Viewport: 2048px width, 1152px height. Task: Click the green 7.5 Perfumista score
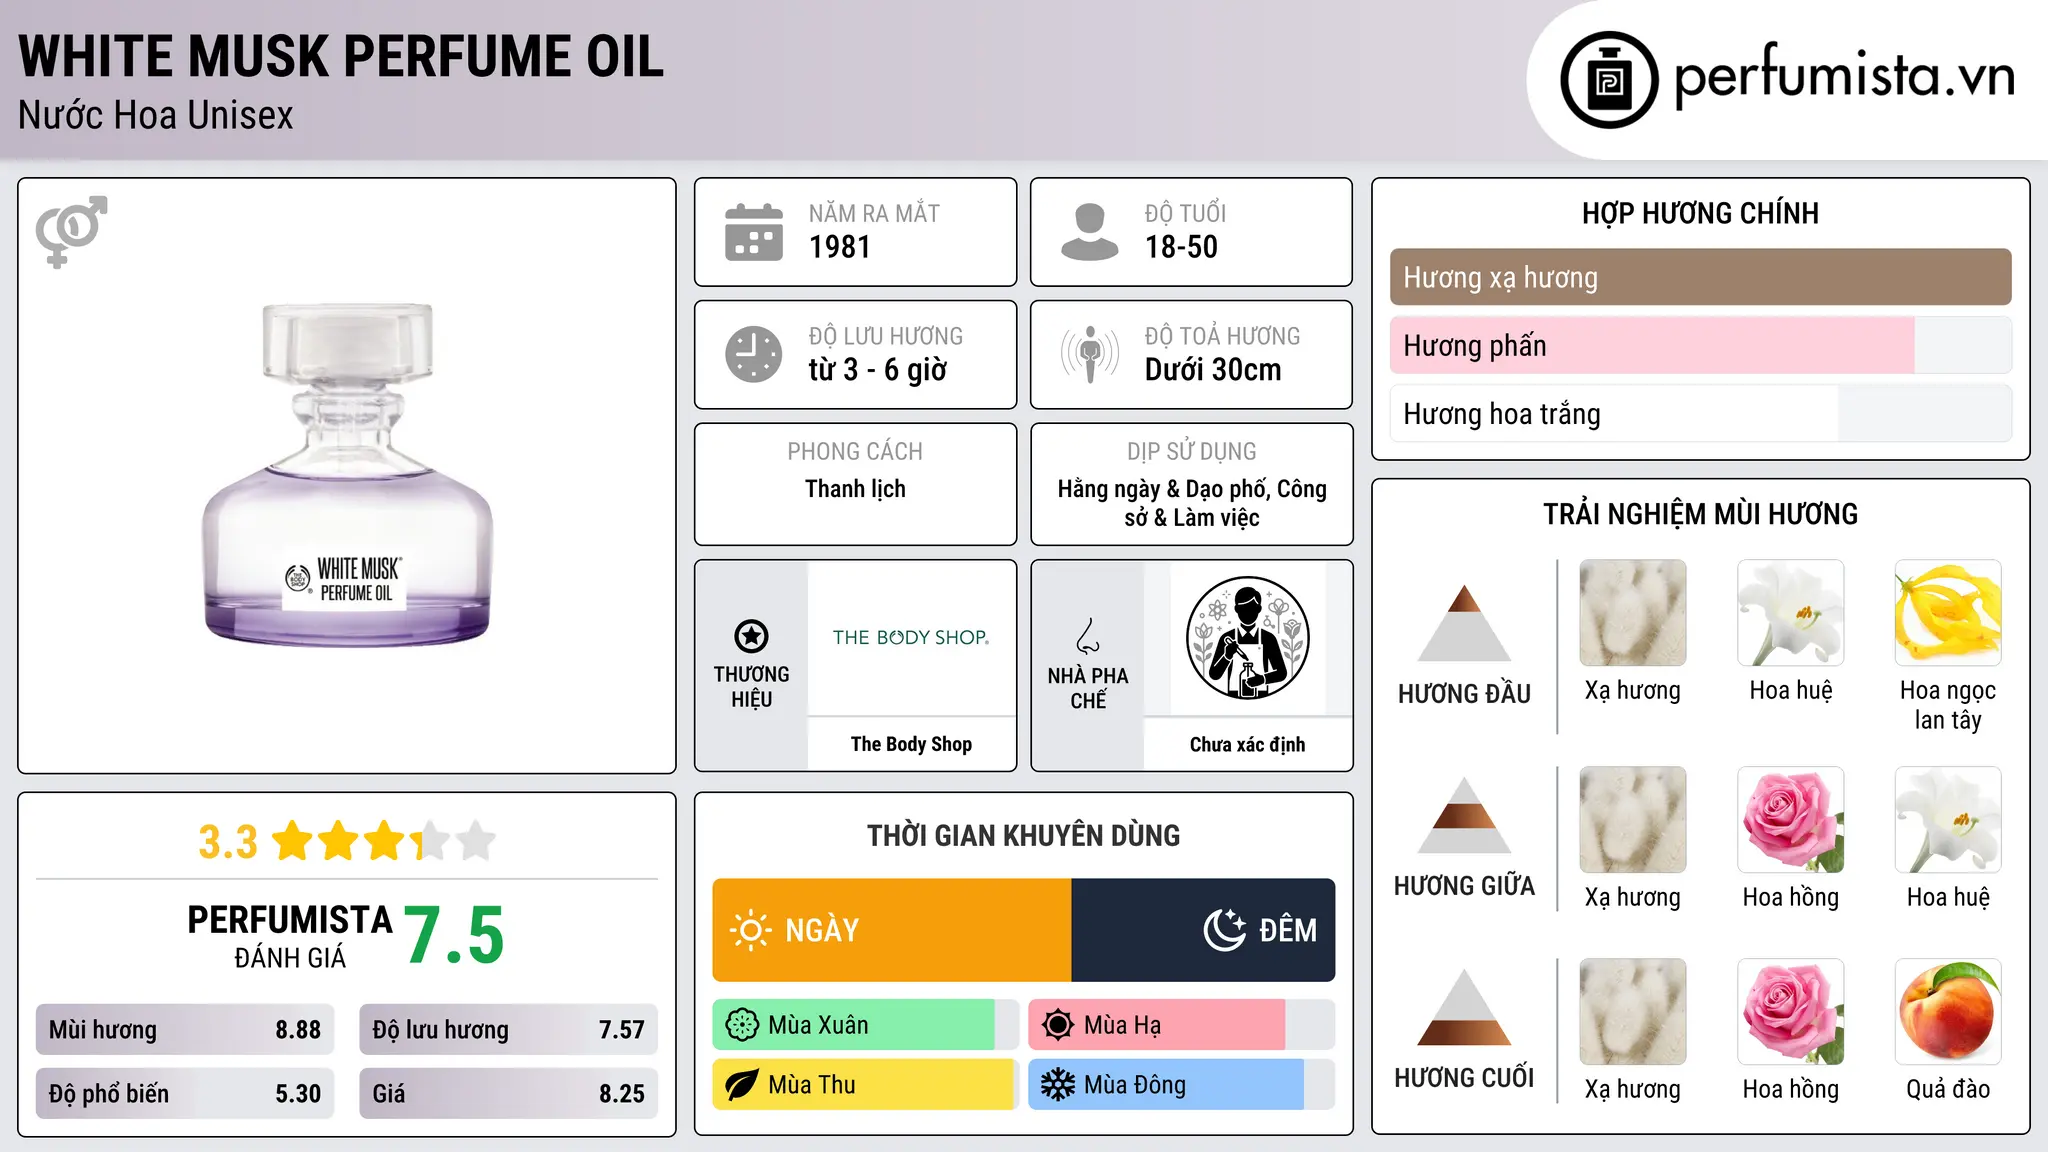454,935
